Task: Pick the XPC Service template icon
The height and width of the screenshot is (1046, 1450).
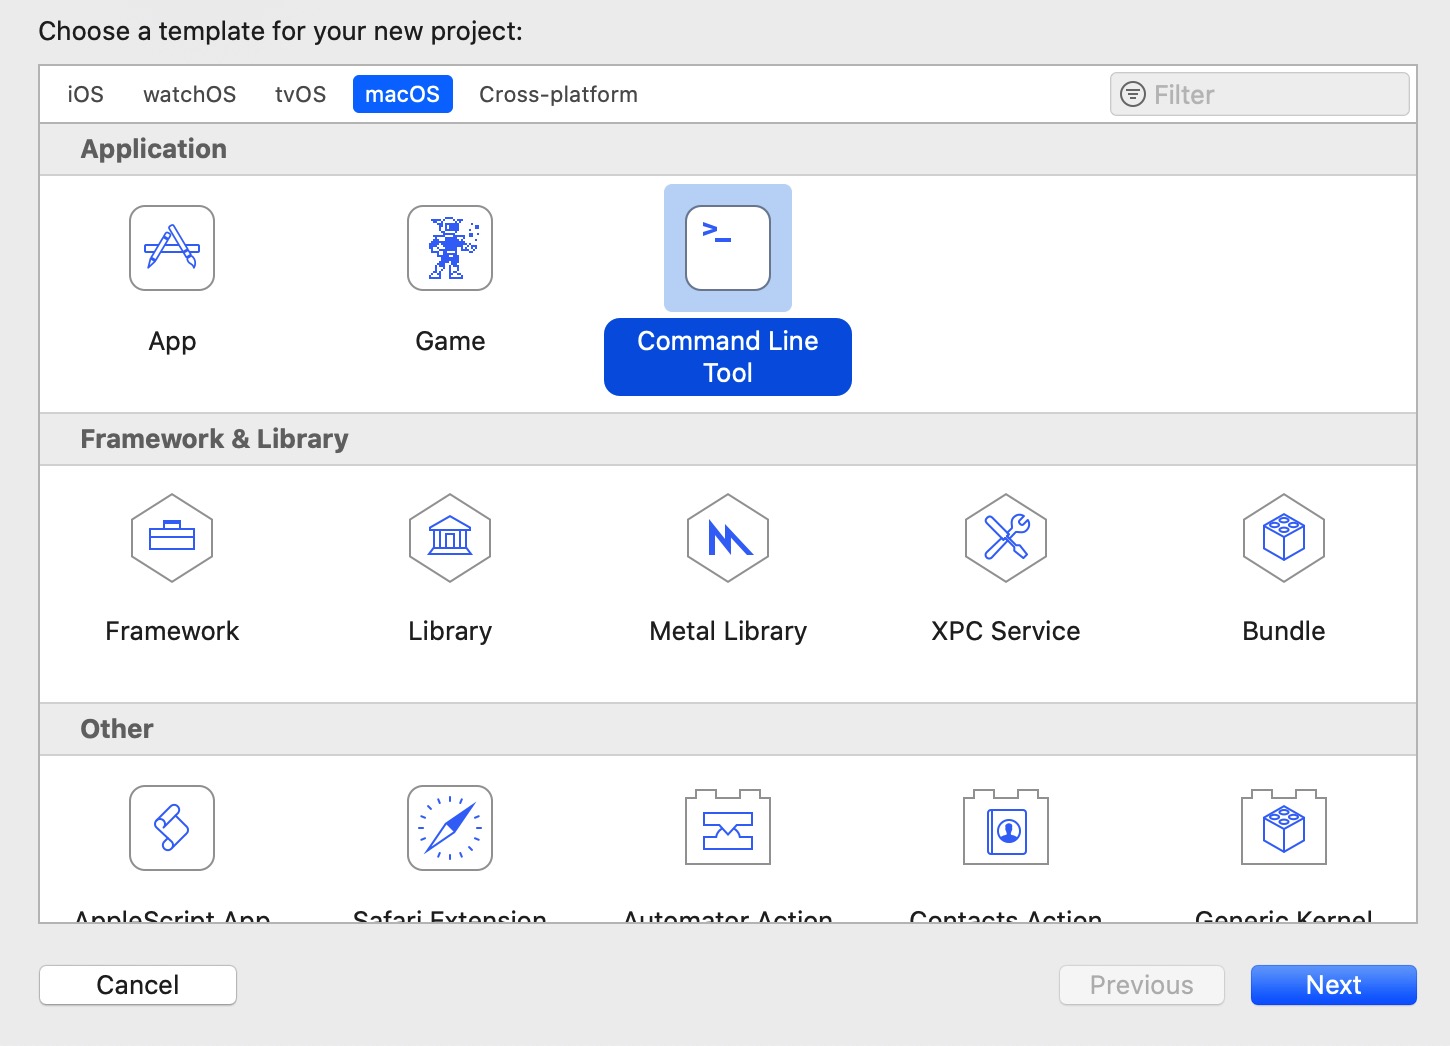Action: tap(1006, 538)
